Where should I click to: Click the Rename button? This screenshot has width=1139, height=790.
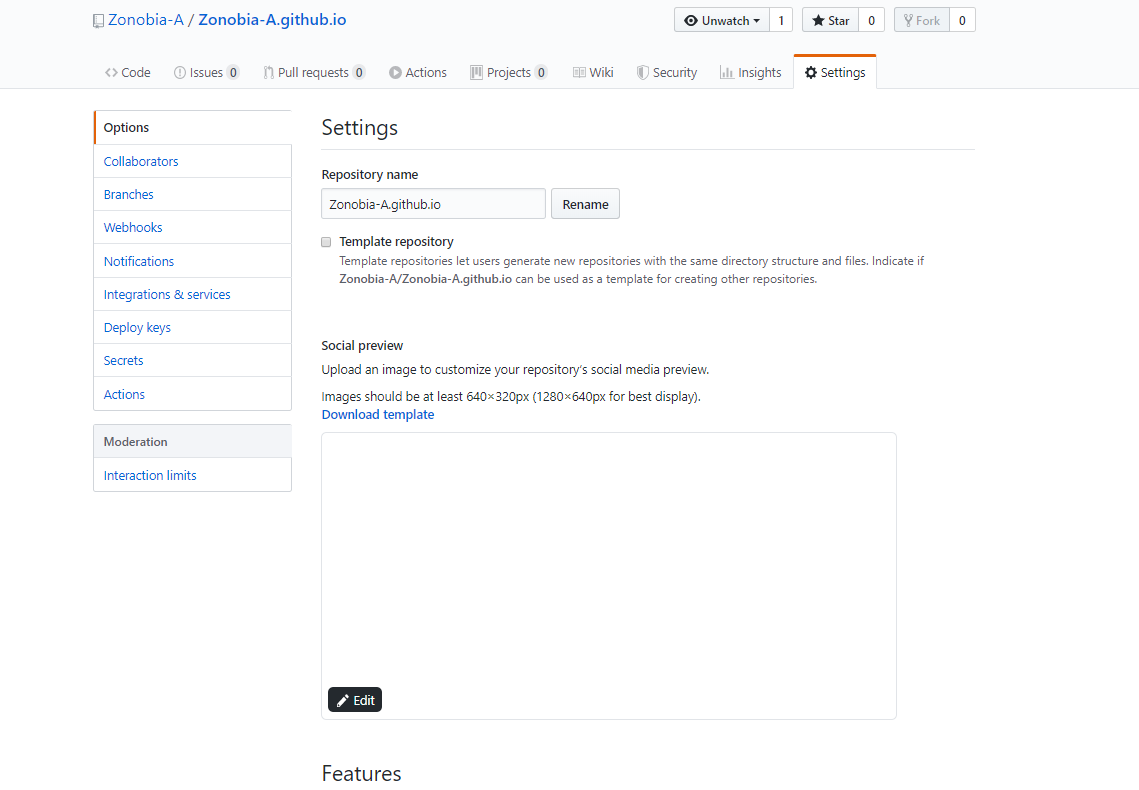click(585, 203)
